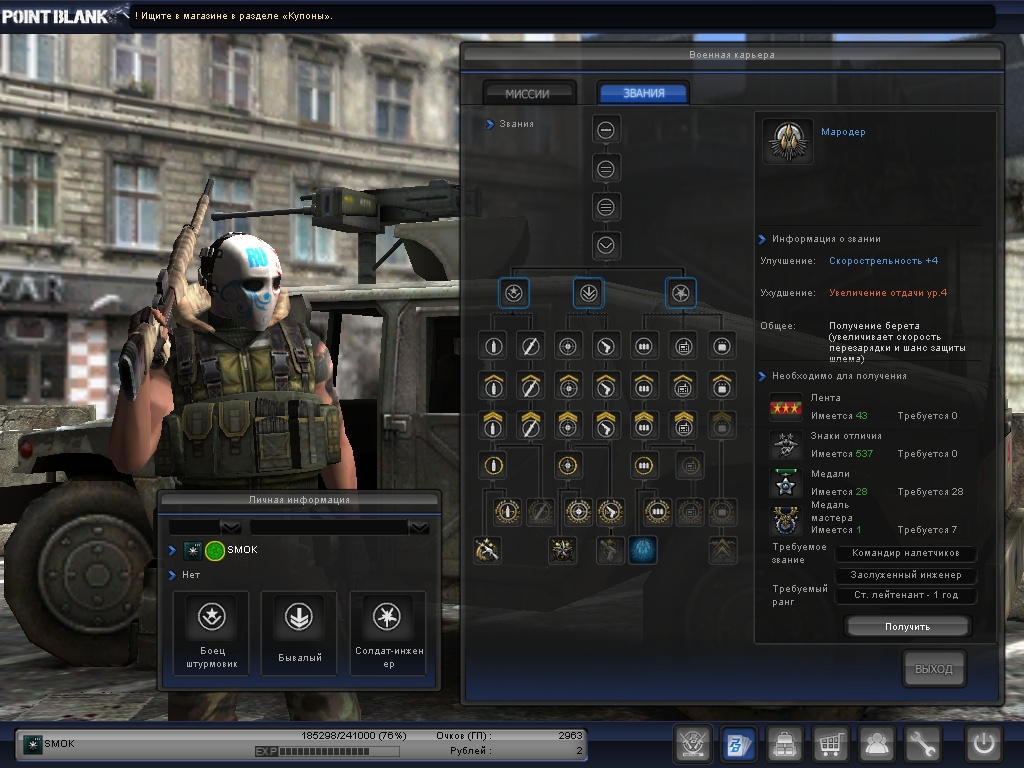The image size is (1024, 768).
Task: Select the down-arrow branch rank in tree
Action: coord(588,293)
